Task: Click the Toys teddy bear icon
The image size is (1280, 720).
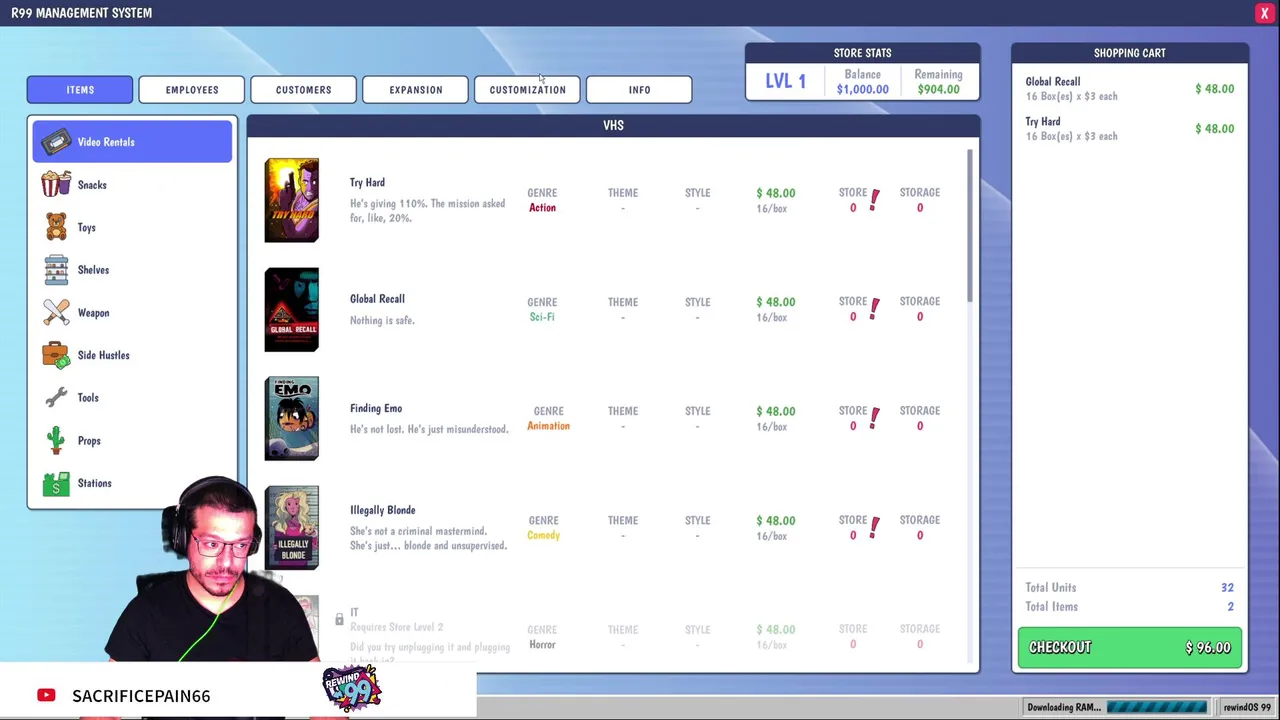Action: [56, 227]
